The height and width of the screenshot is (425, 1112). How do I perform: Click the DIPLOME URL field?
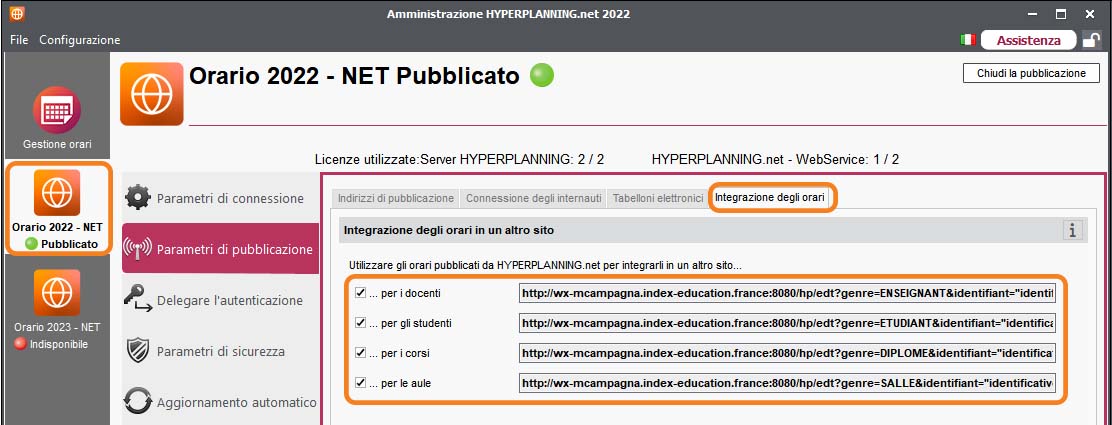[x=788, y=353]
